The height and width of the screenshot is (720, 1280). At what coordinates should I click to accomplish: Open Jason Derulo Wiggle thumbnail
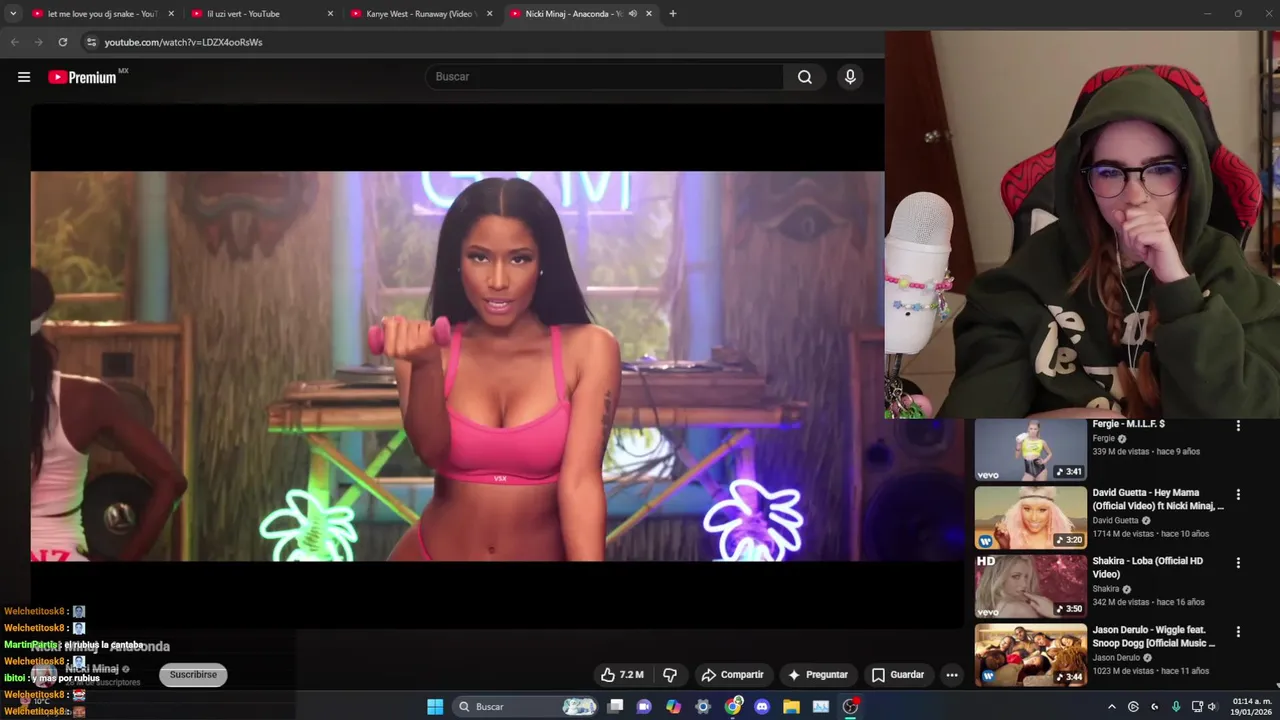click(1030, 655)
